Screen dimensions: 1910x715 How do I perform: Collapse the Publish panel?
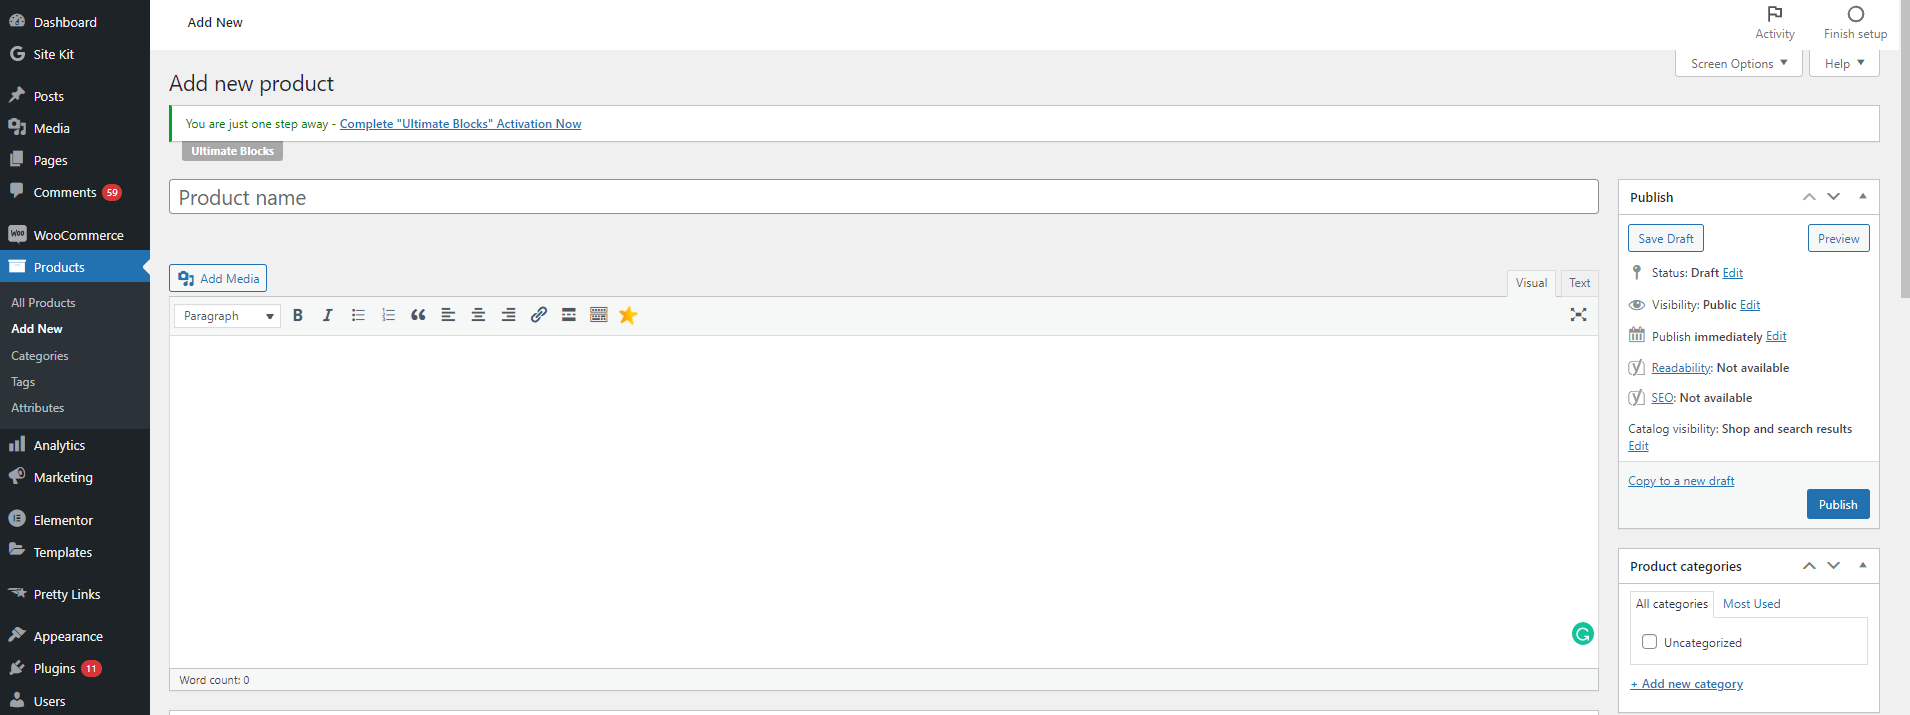coord(1863,196)
